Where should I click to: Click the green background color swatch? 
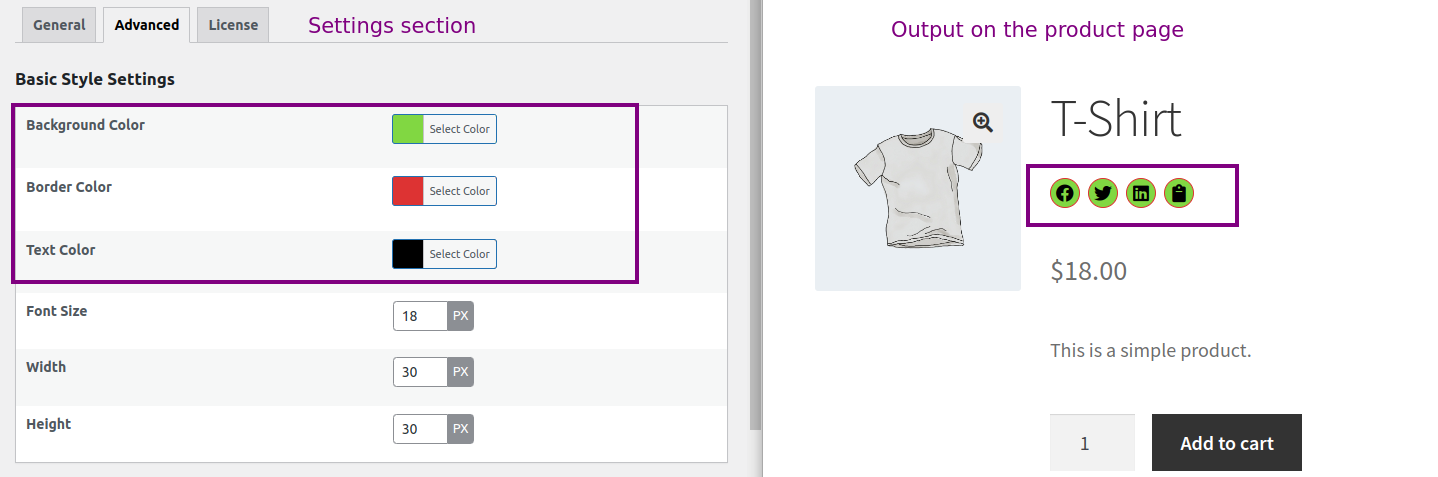[408, 129]
